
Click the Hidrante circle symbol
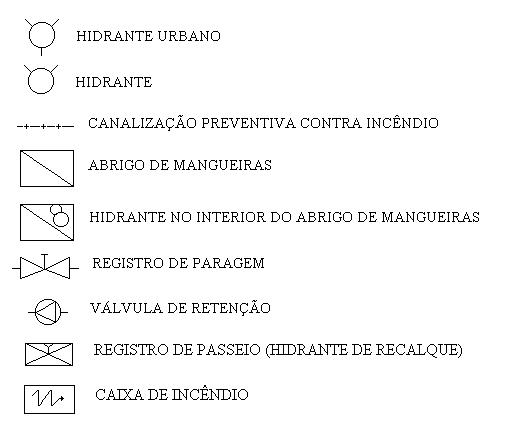click(41, 79)
